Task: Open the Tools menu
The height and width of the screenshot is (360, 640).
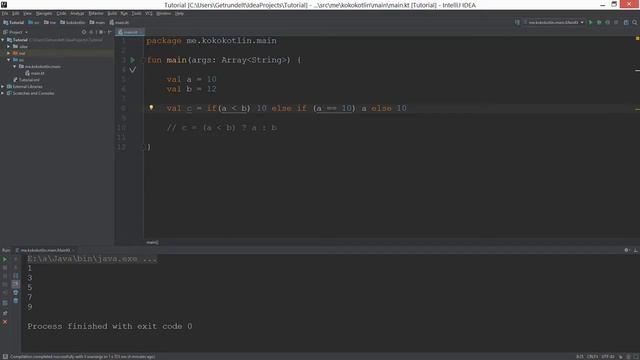Action: click(136, 13)
